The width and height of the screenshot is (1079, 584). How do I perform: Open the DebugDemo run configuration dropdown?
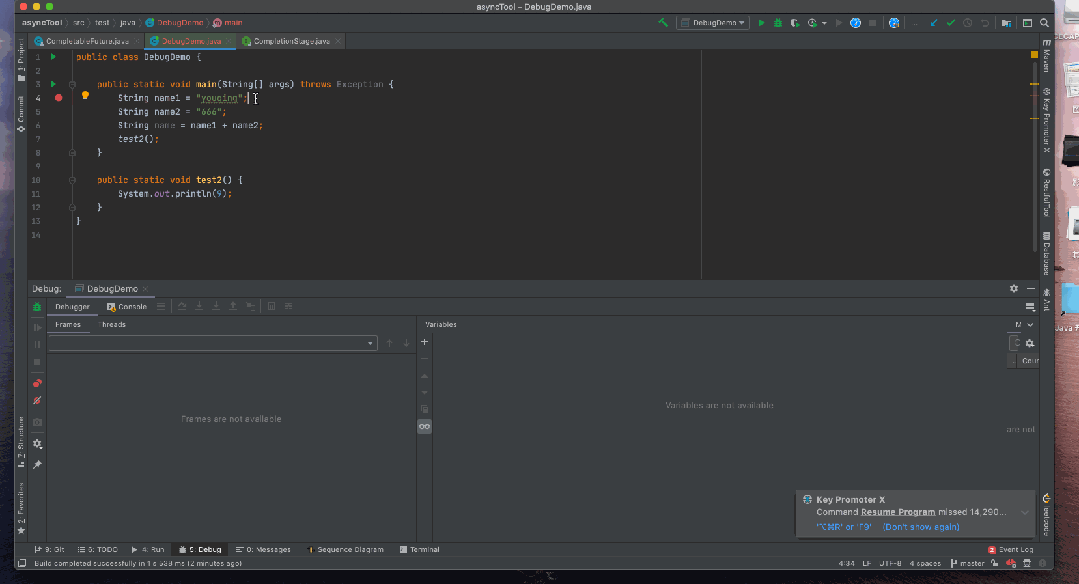click(713, 23)
